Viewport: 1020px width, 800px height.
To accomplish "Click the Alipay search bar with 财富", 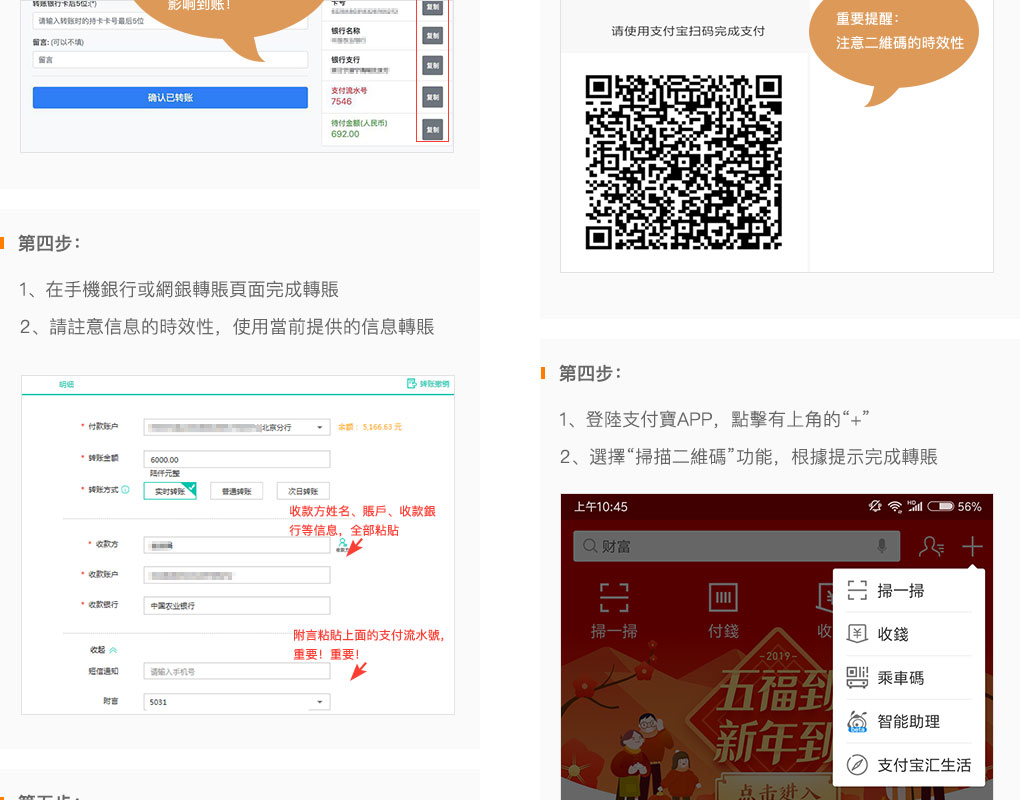I will (x=736, y=546).
